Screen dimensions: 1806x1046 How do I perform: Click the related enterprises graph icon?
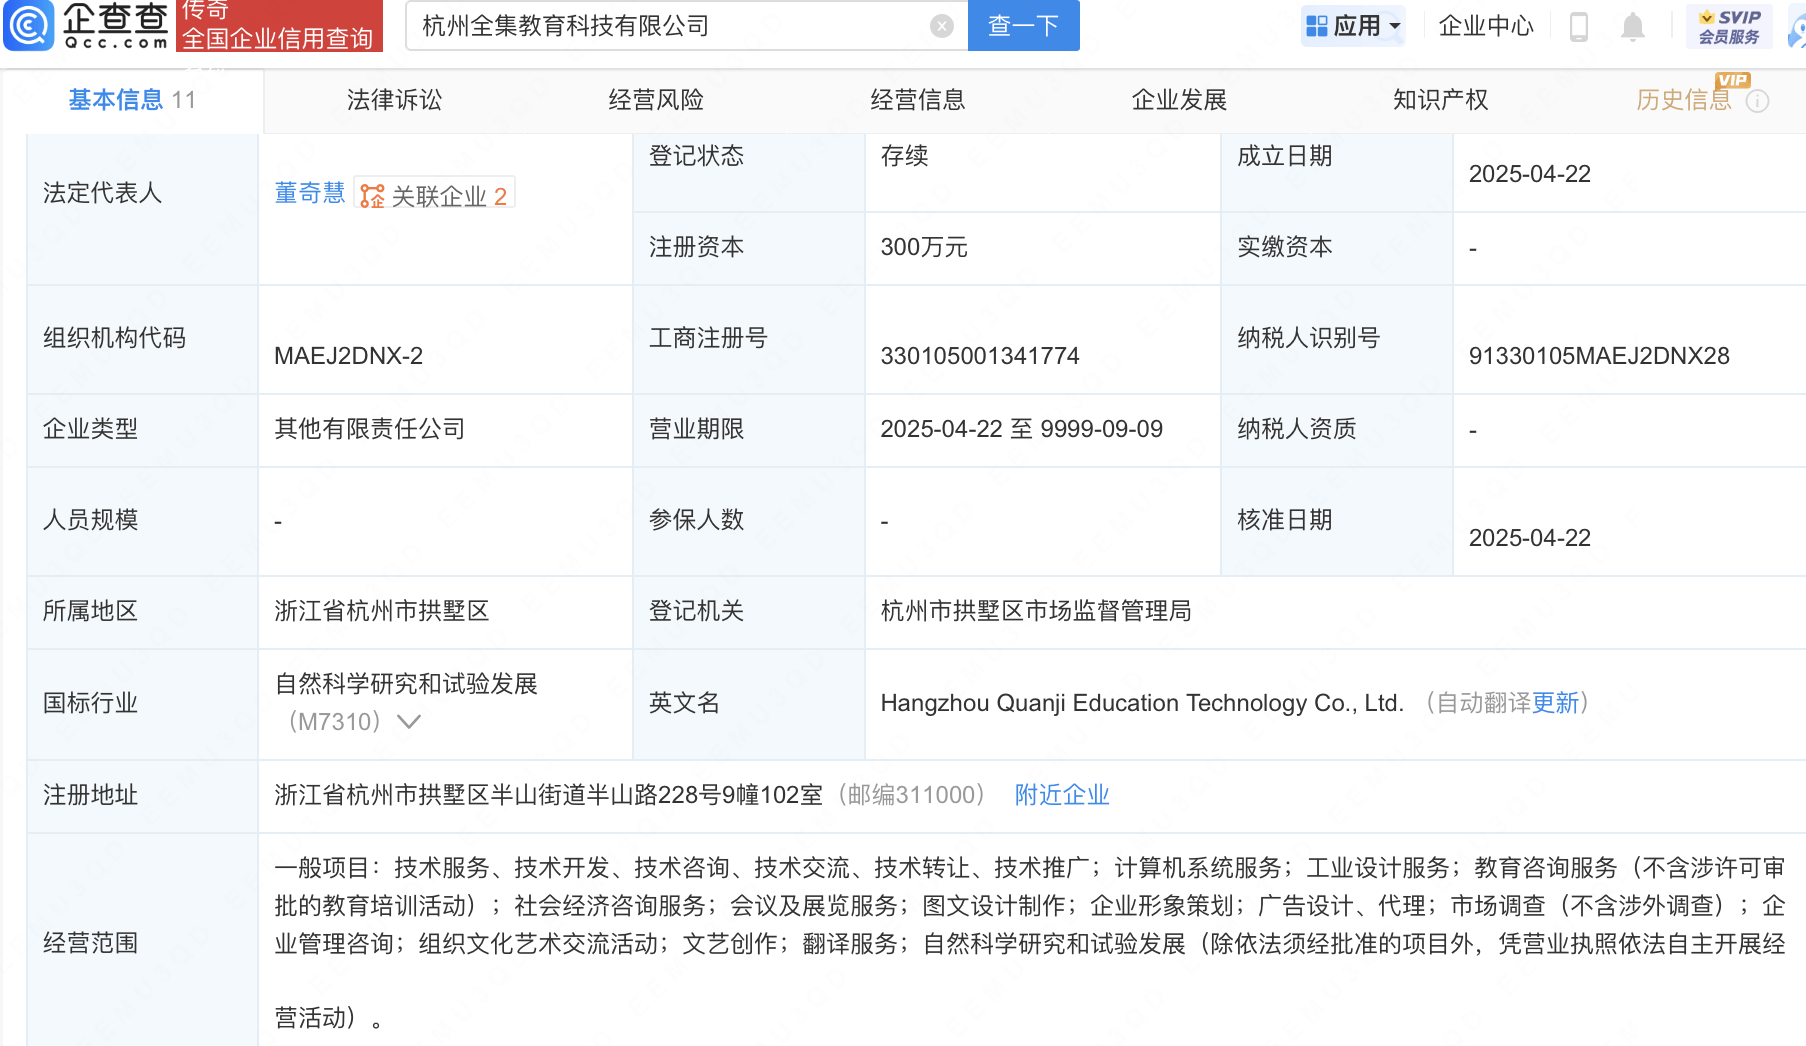(372, 196)
